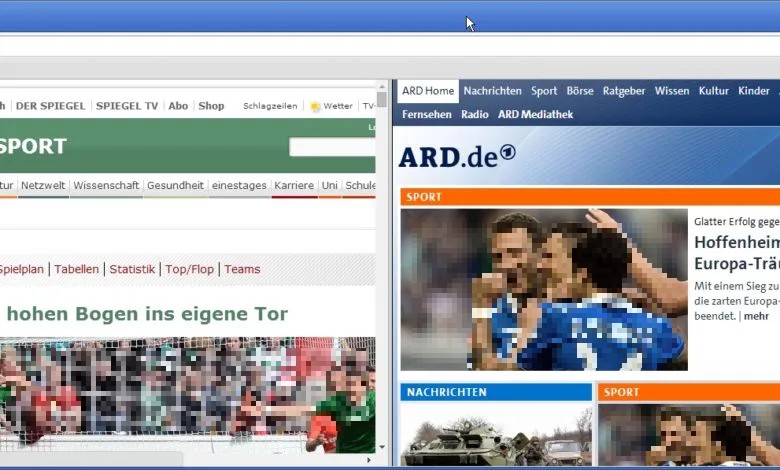Open the Statistik sports link

coord(132,269)
